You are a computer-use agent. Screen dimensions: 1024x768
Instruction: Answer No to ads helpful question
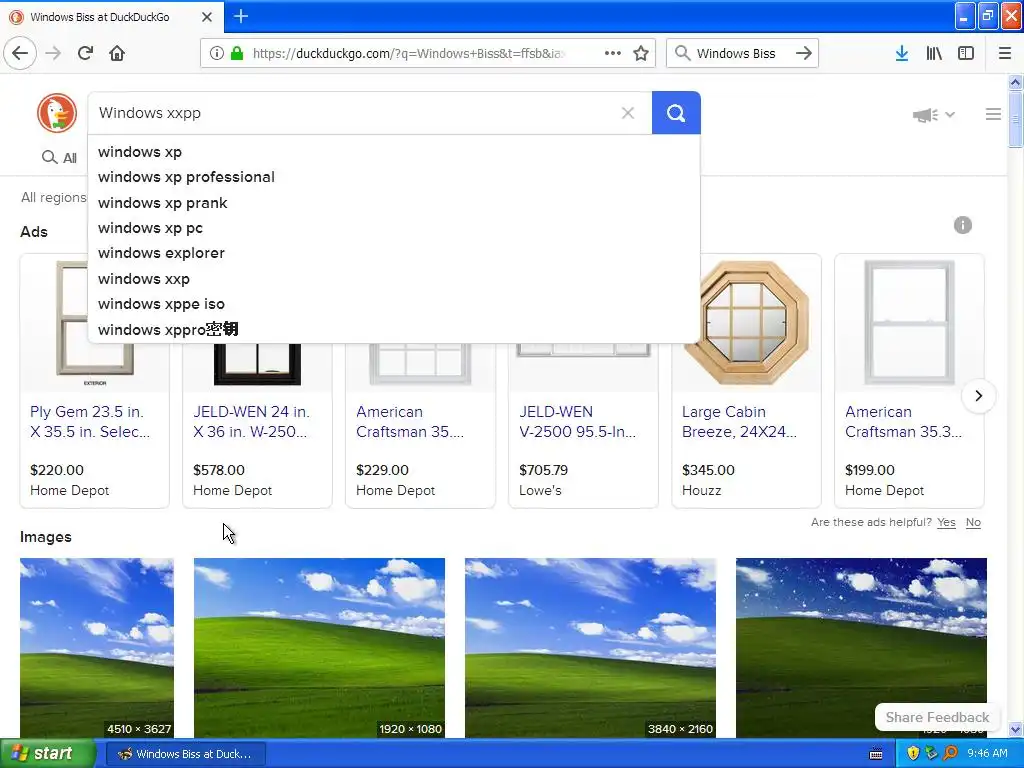tap(973, 522)
